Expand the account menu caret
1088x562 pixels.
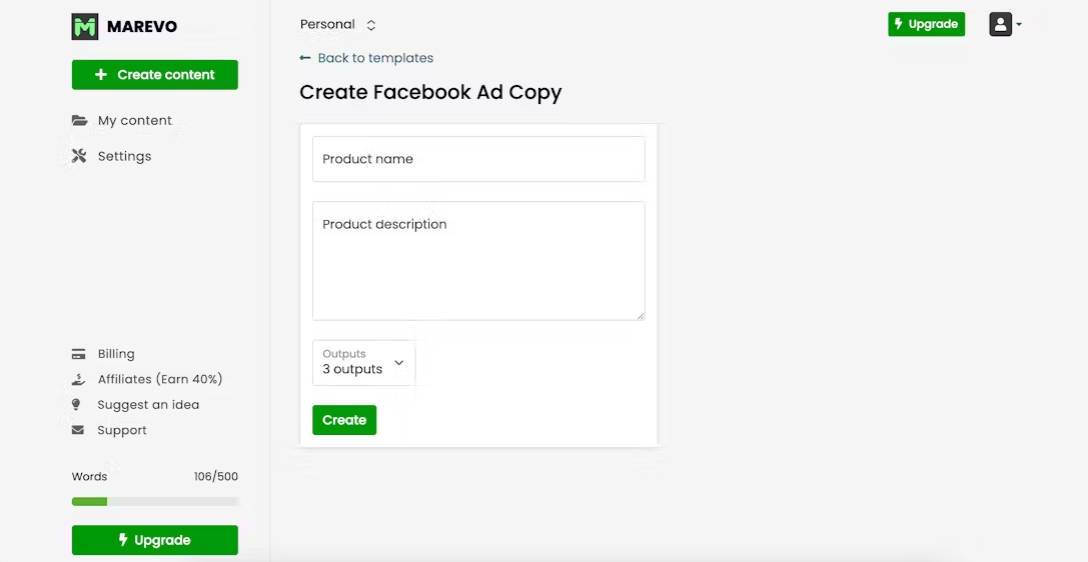[1019, 25]
